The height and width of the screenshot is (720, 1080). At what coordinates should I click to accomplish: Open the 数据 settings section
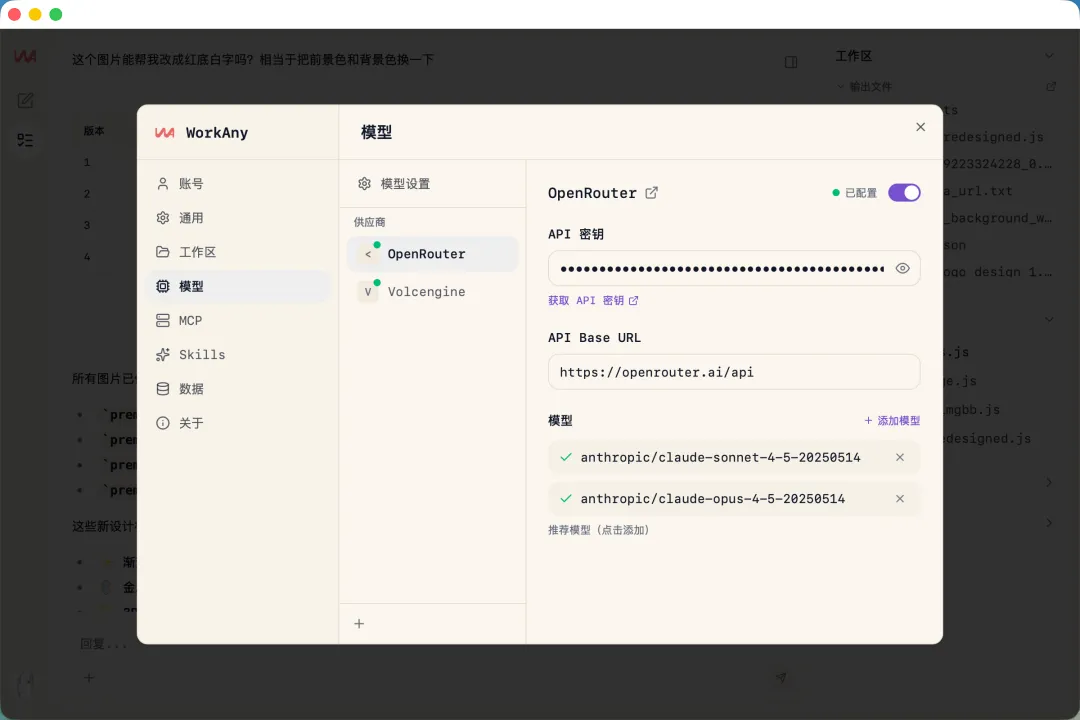tap(191, 389)
